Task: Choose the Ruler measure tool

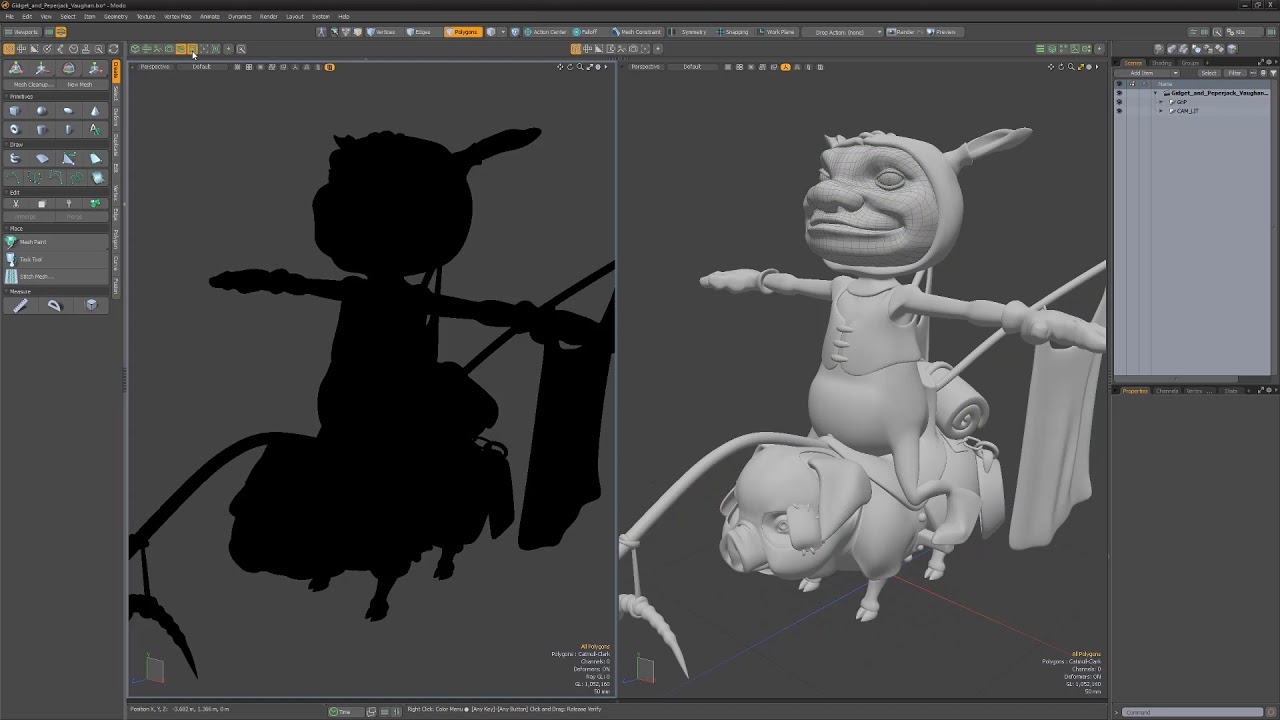Action: [19, 306]
